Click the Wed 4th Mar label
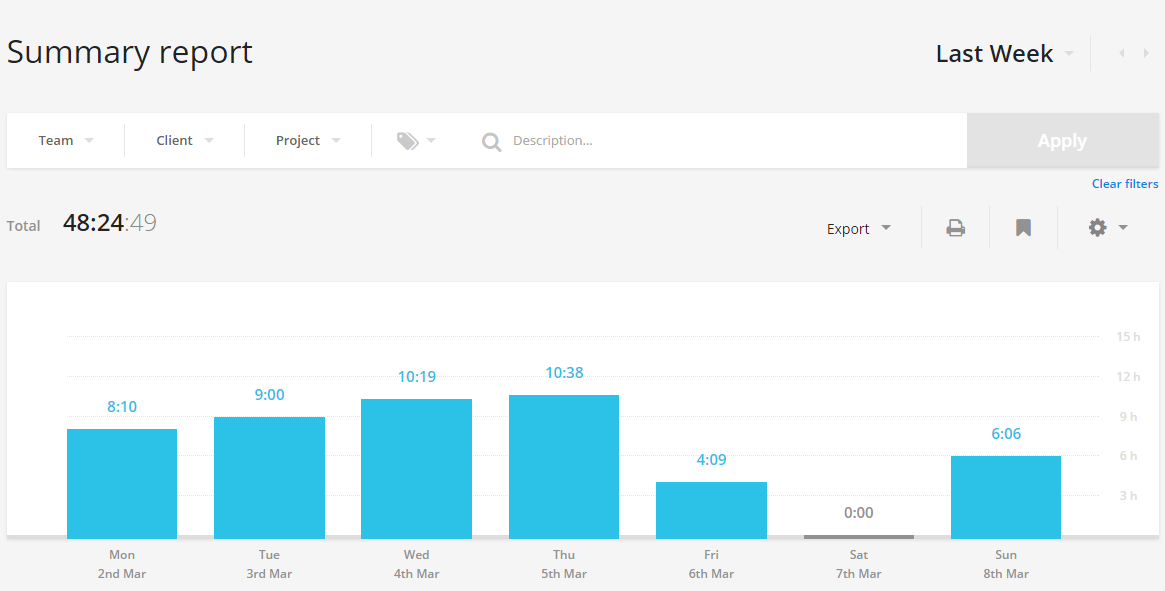 coord(416,564)
